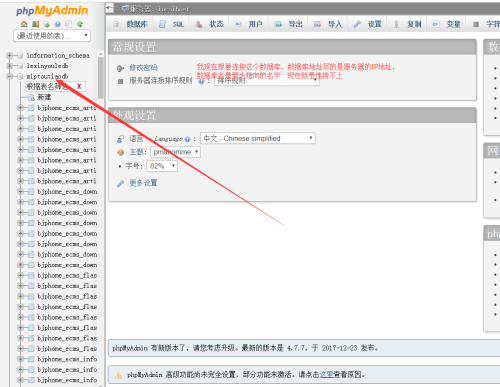Viewport: 500px width, 387px height.
Task: Click the help icon beside 服务器连接排序规则
Action: 201,81
